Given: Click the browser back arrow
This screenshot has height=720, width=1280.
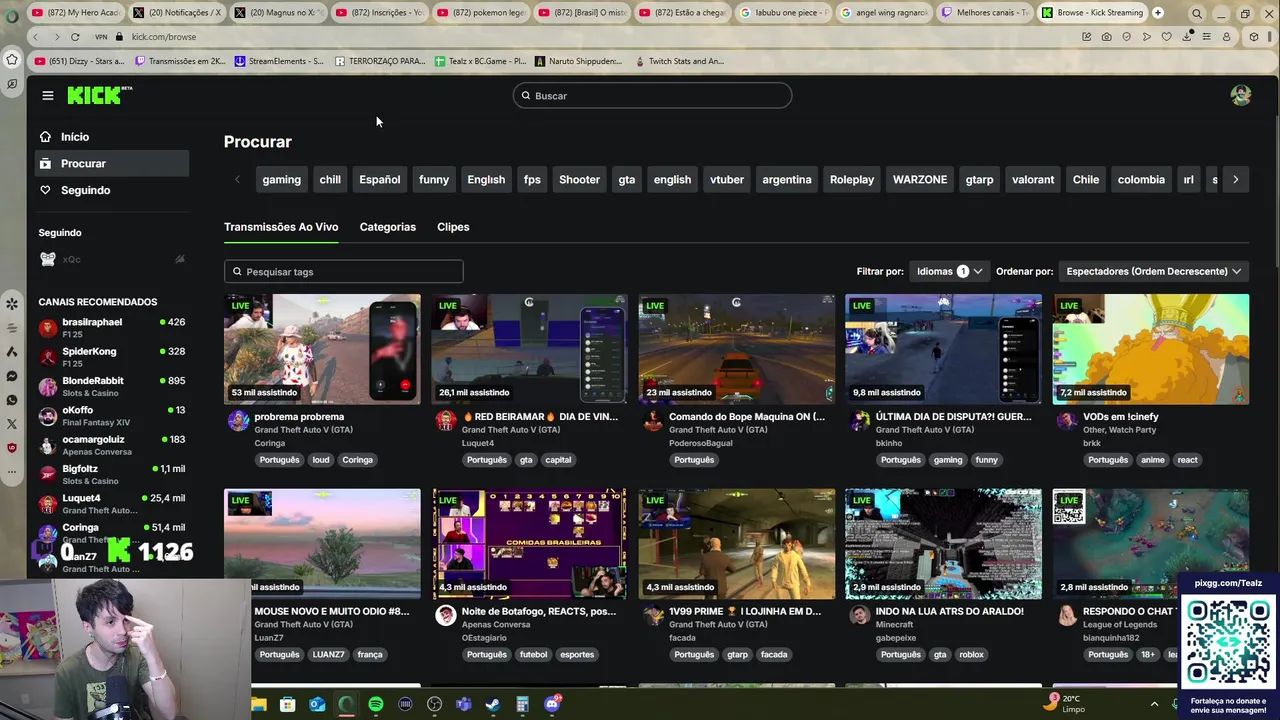Looking at the screenshot, I should pyautogui.click(x=35, y=37).
